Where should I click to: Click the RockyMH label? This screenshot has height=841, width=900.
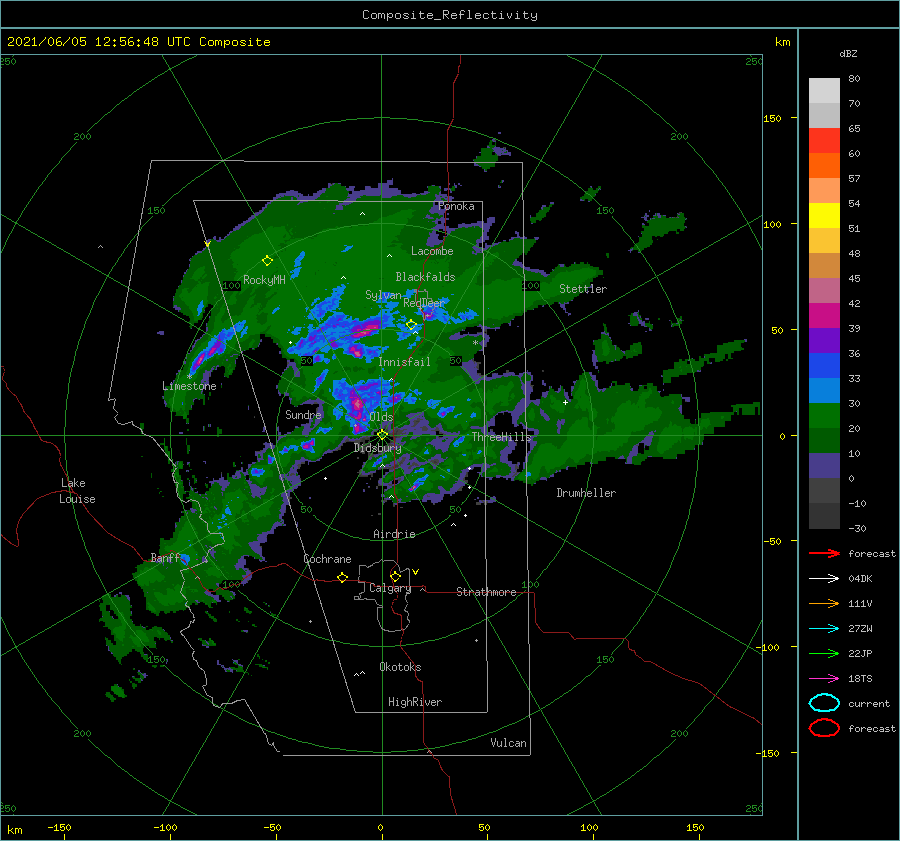(x=264, y=280)
